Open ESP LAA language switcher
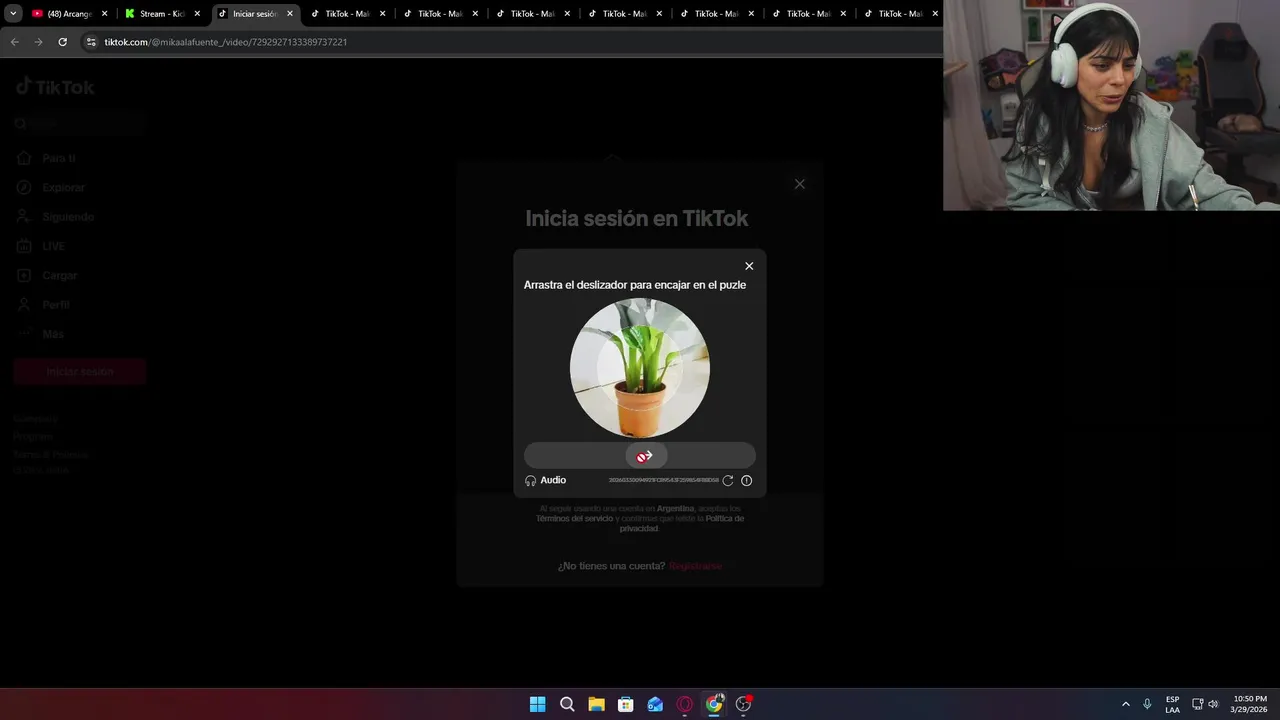The height and width of the screenshot is (720, 1280). [1172, 704]
